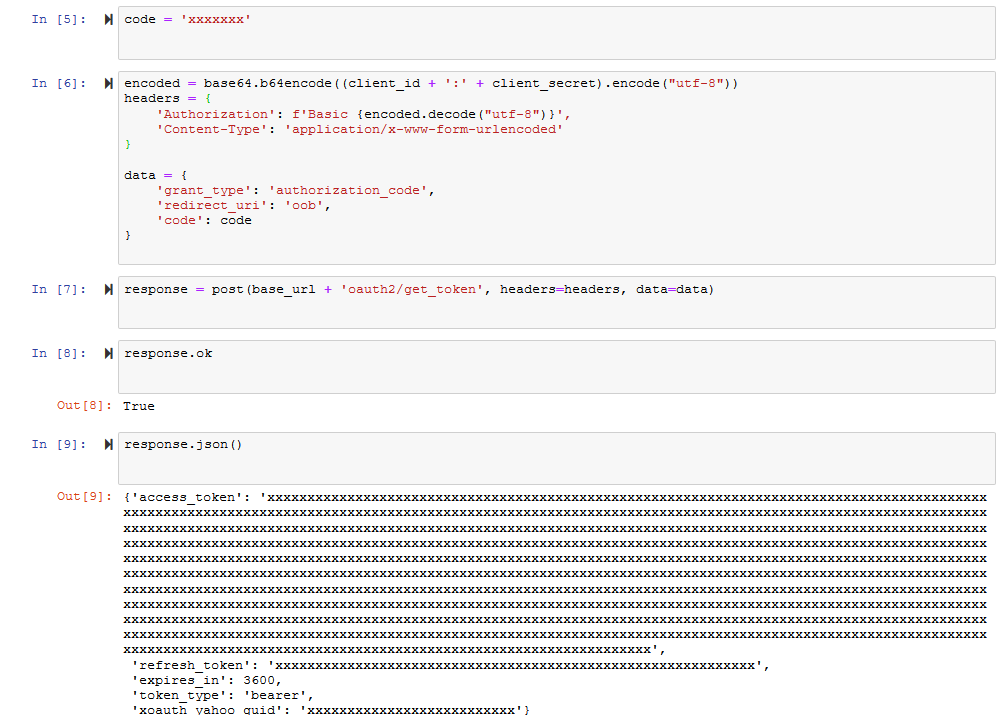Viewport: 1006px width, 715px height.
Task: Click the run icon for the post request cell
Action: 108,288
